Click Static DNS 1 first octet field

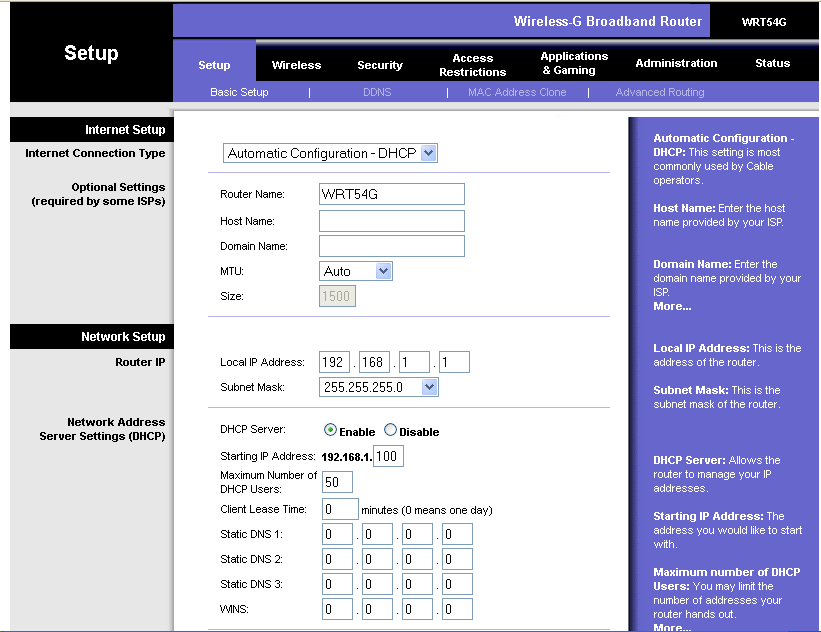(337, 534)
